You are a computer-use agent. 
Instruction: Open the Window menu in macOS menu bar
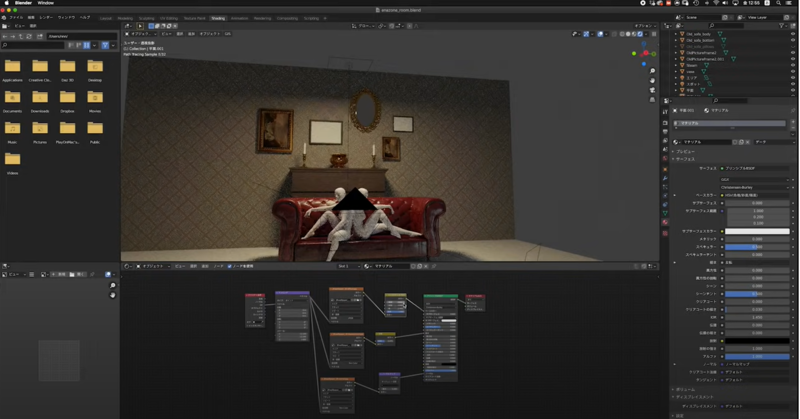click(x=46, y=3)
